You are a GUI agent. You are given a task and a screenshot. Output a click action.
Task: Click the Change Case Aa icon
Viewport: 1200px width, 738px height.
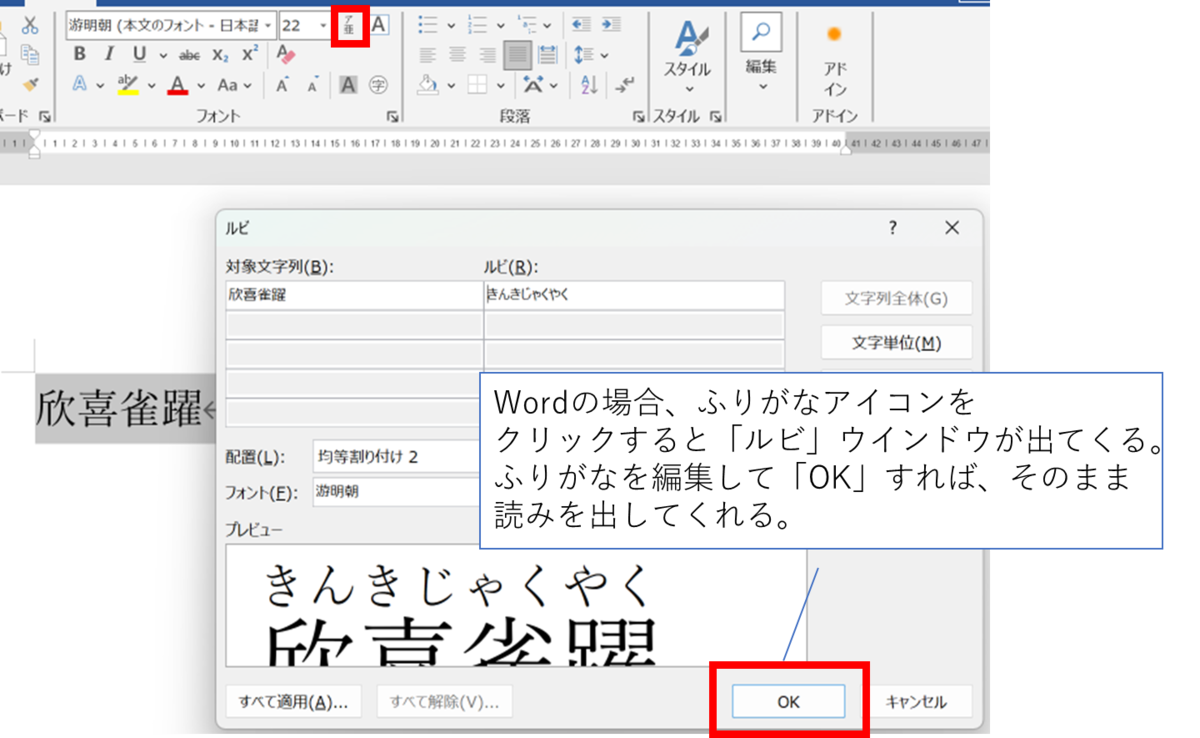click(x=228, y=86)
